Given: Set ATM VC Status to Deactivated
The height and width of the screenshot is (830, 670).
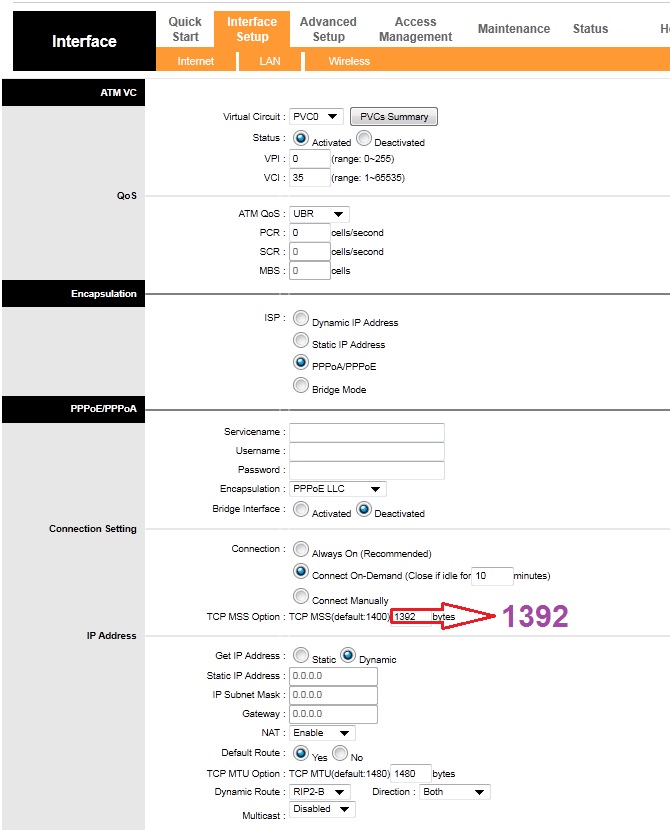Looking at the screenshot, I should click(x=364, y=138).
